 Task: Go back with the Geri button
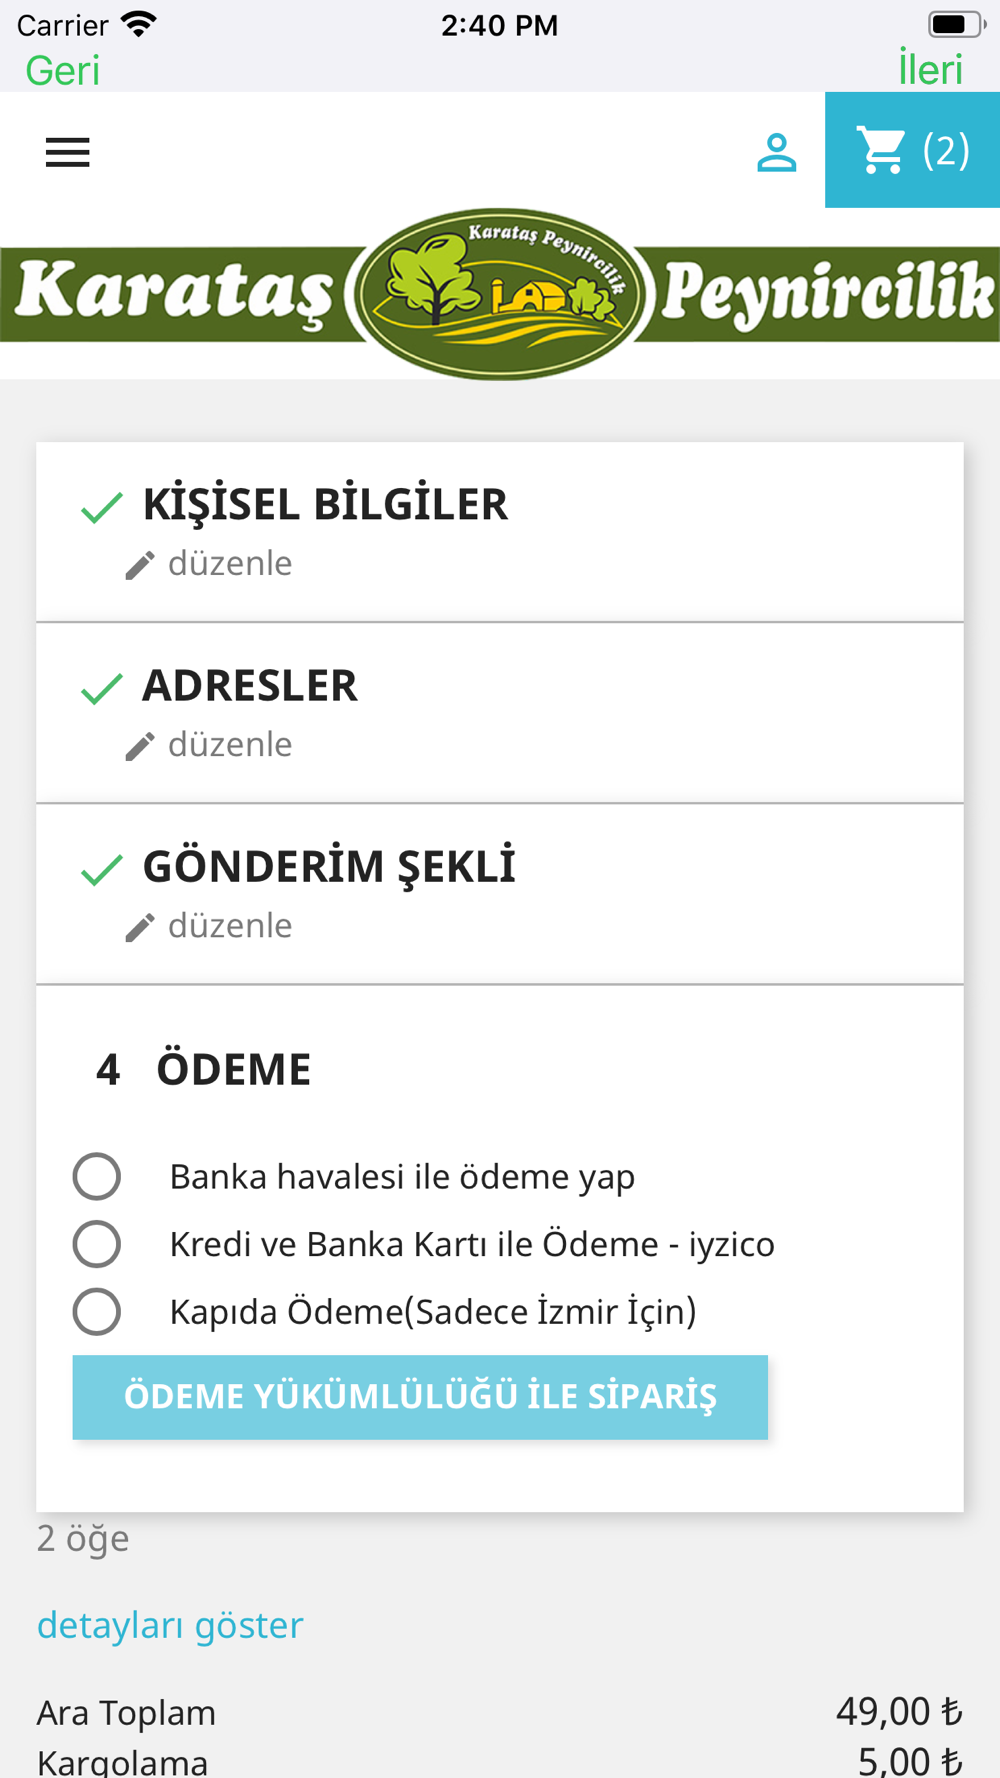click(62, 70)
